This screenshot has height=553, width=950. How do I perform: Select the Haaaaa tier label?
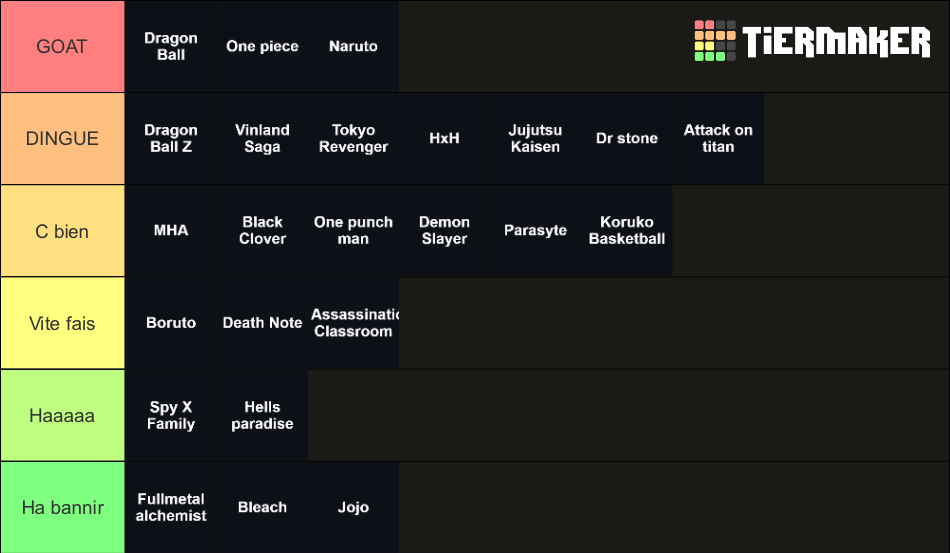[x=62, y=416]
